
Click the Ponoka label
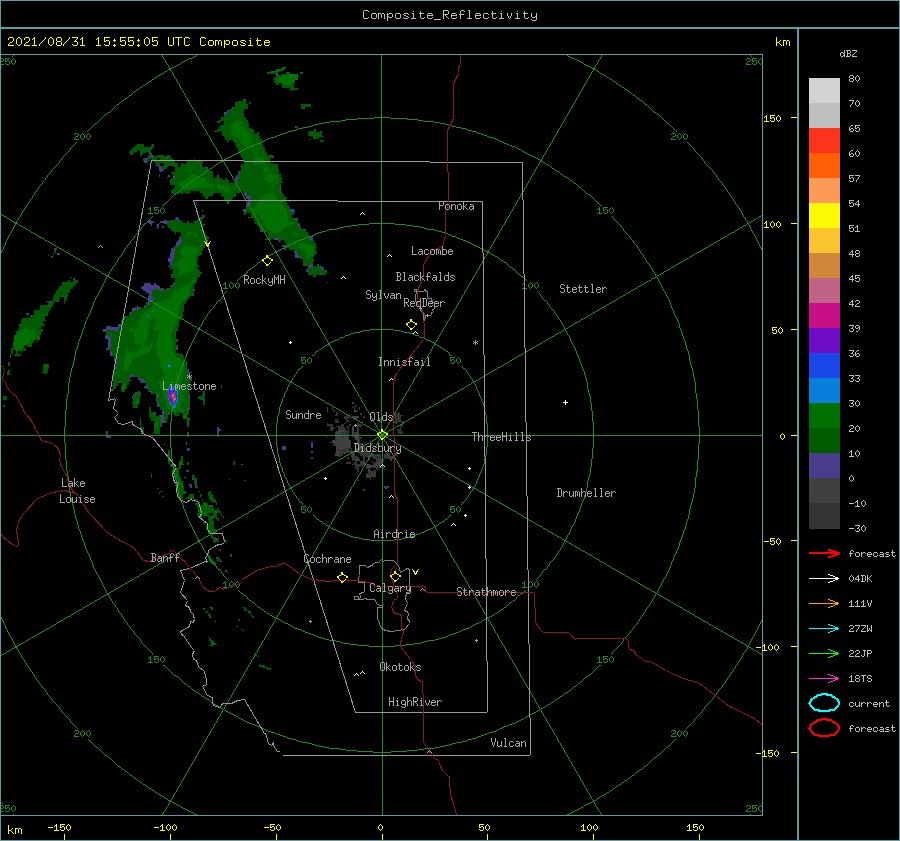point(456,206)
